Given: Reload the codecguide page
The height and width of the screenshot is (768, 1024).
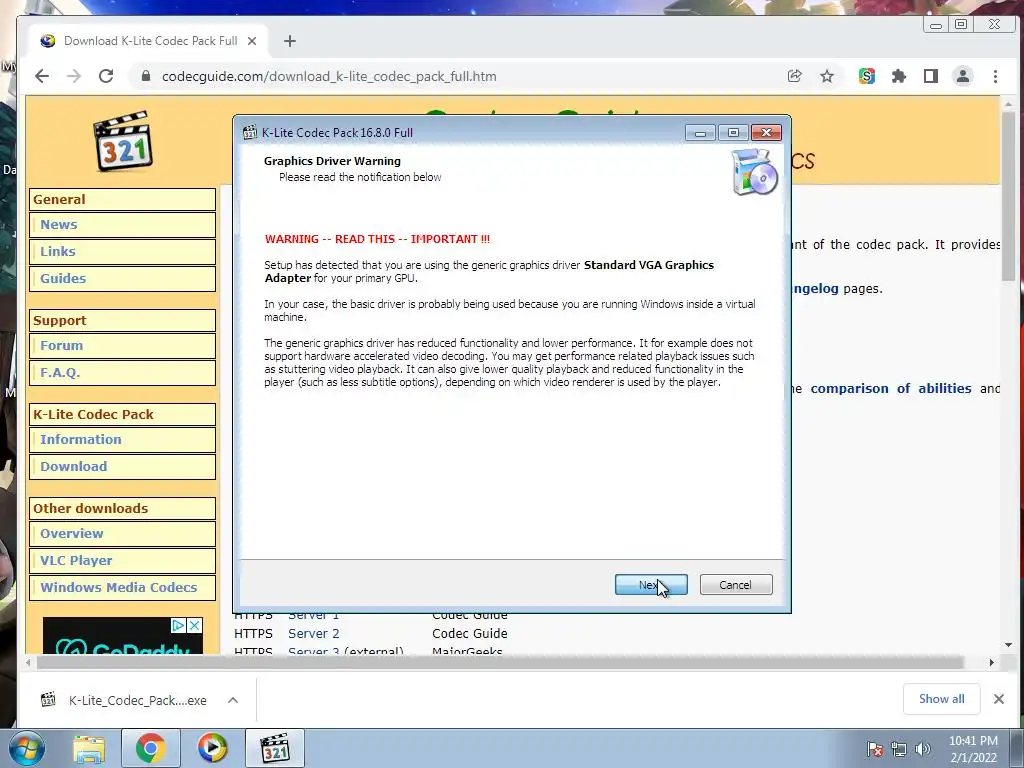Looking at the screenshot, I should click(x=106, y=76).
